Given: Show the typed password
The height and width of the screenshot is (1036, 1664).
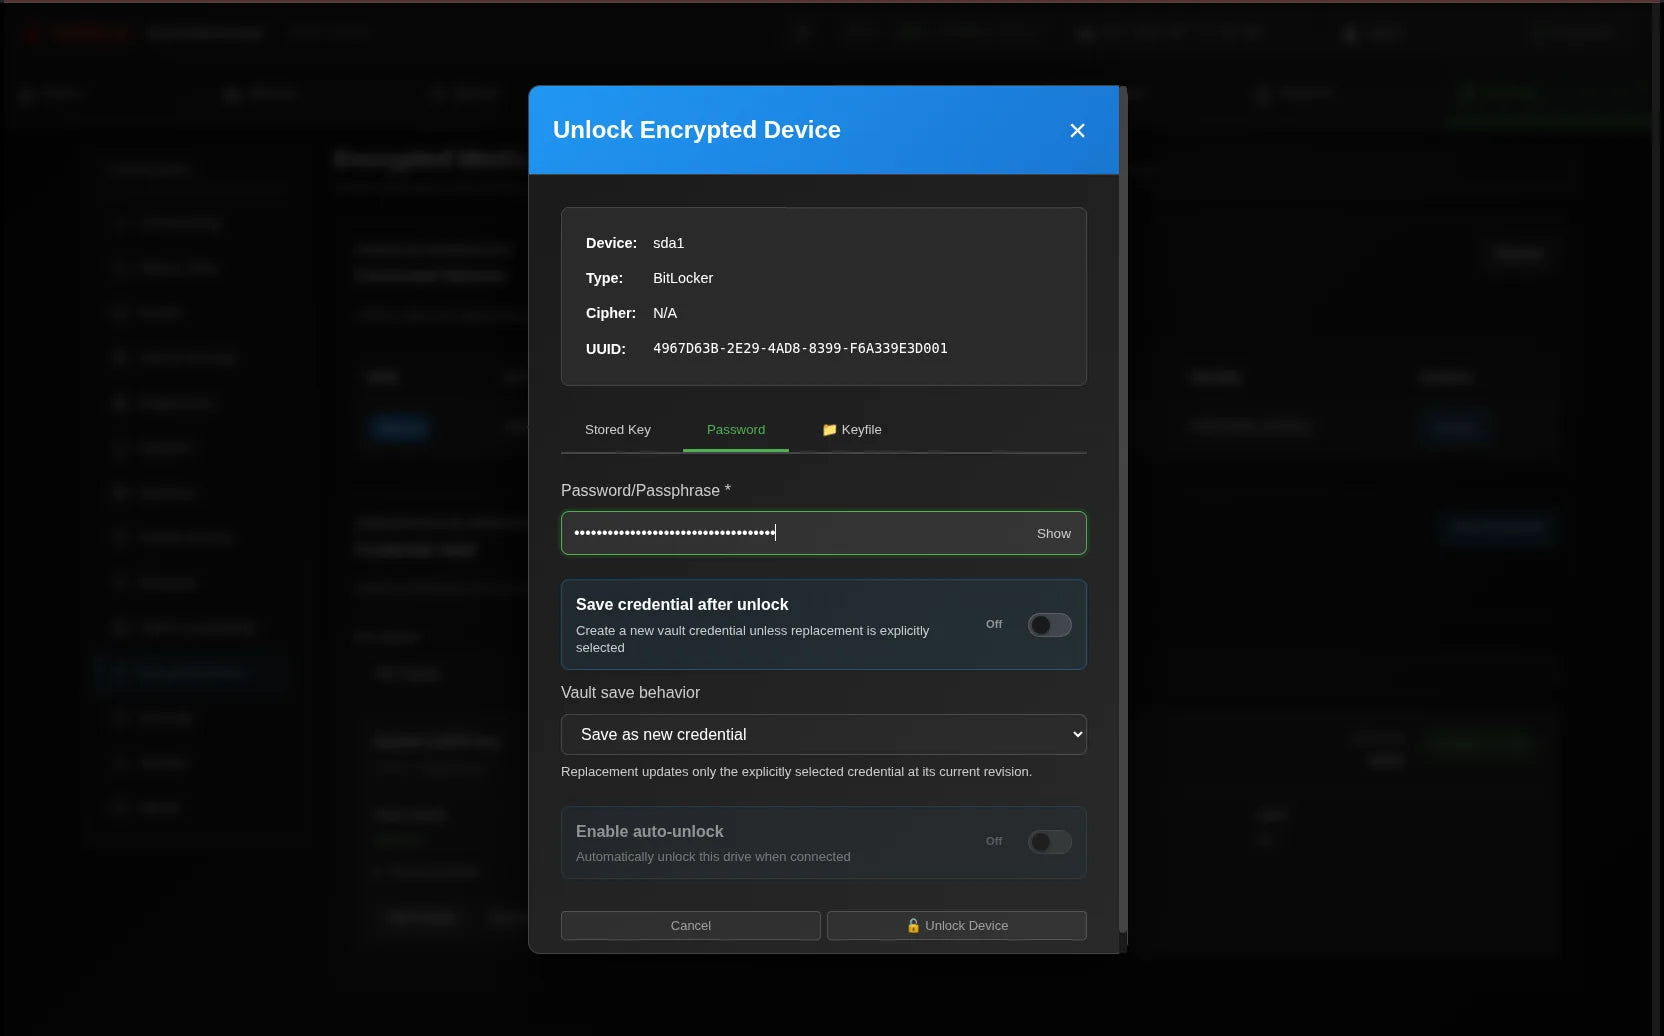Looking at the screenshot, I should coord(1053,534).
